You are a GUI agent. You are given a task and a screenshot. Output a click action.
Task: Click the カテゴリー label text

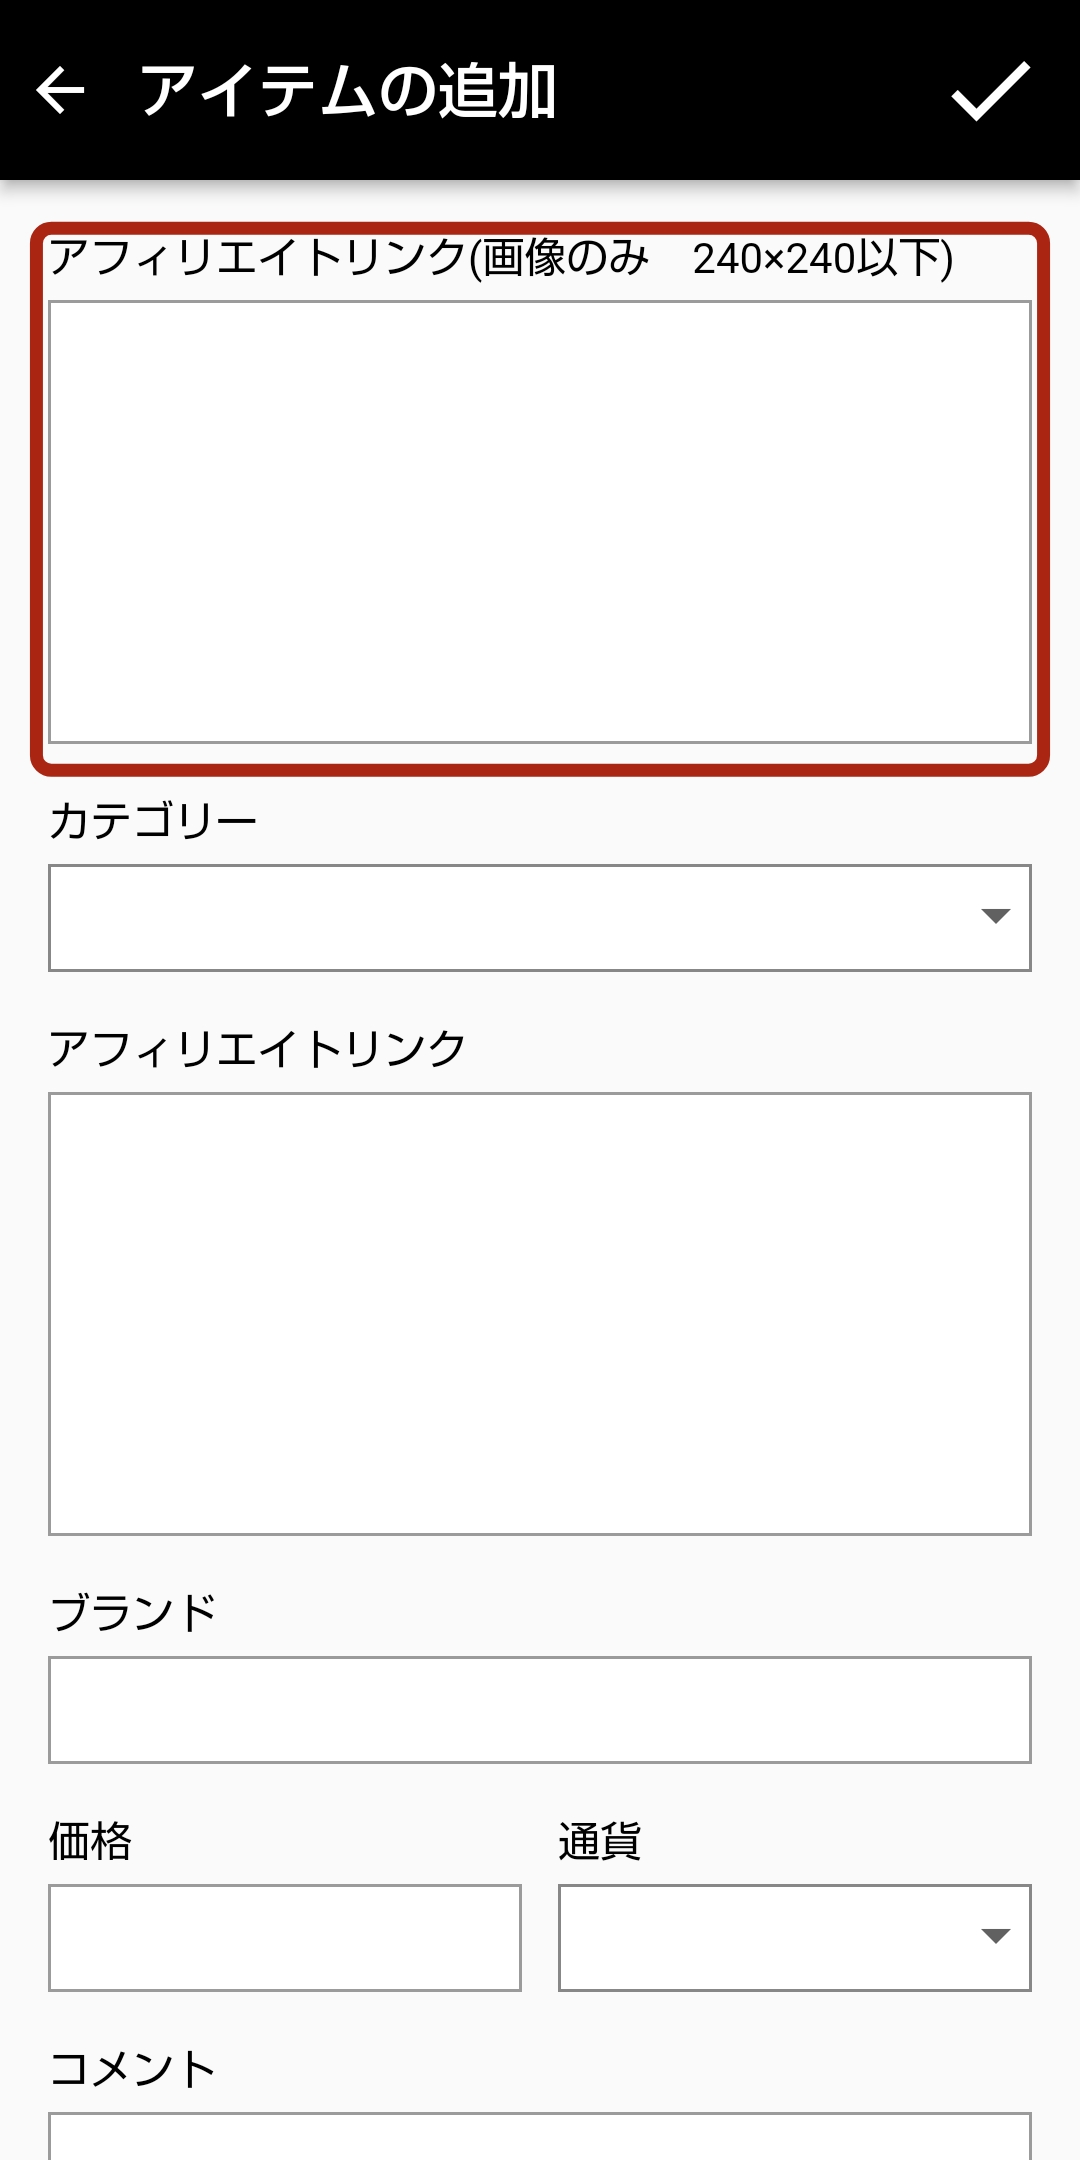point(153,821)
